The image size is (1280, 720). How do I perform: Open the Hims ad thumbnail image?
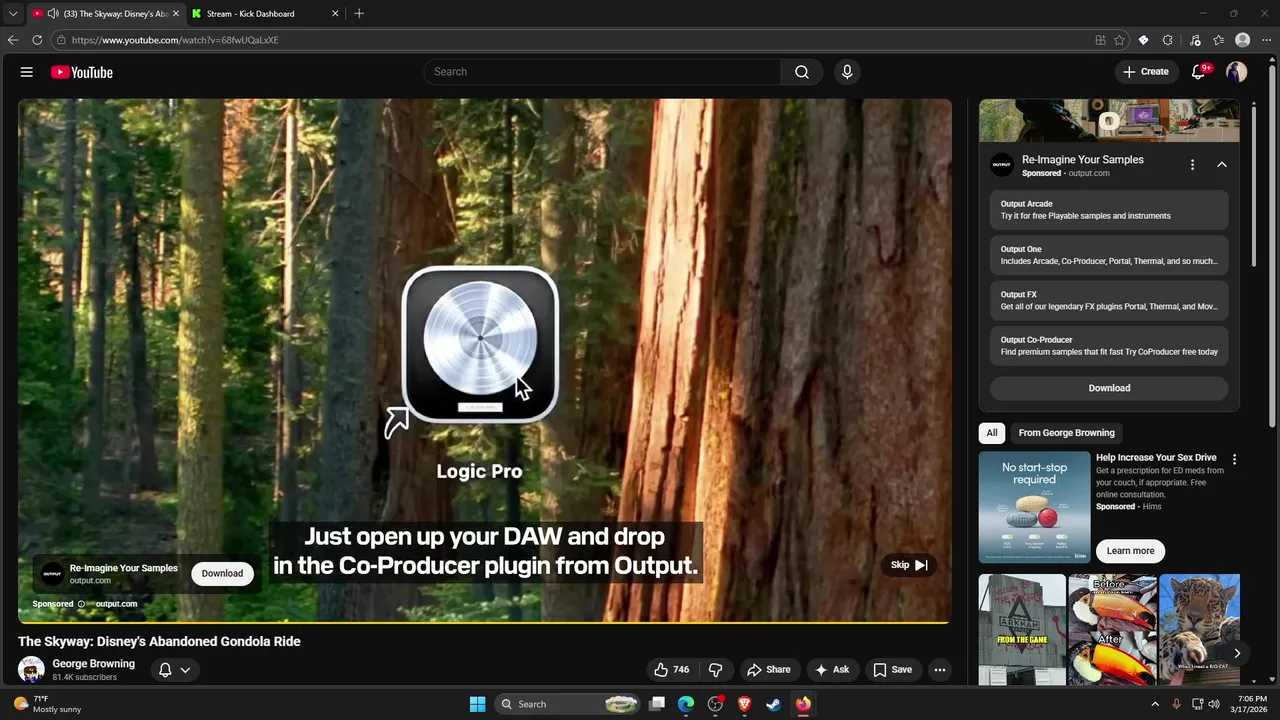1034,507
